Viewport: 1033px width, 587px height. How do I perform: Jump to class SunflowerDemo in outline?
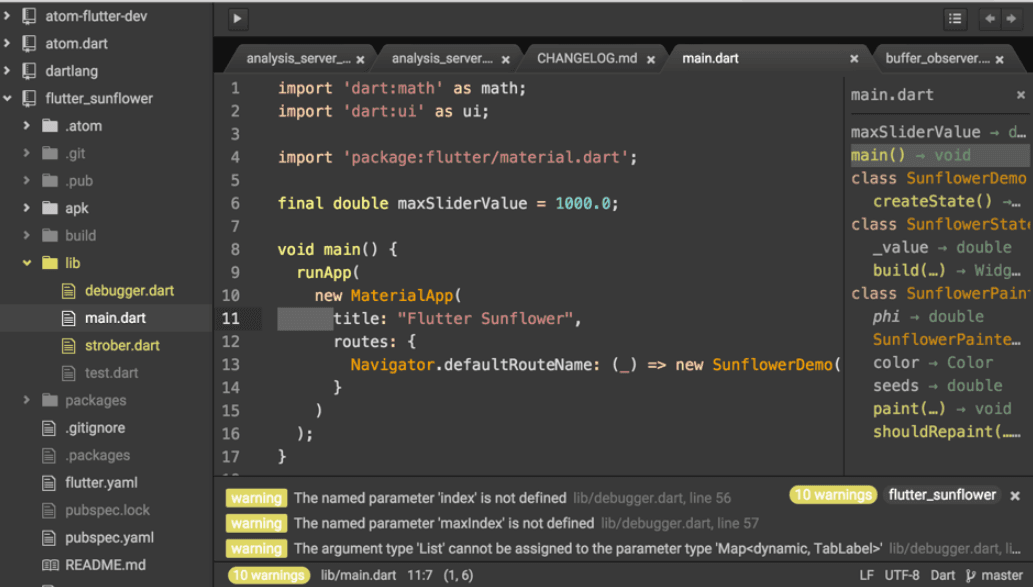pos(939,179)
